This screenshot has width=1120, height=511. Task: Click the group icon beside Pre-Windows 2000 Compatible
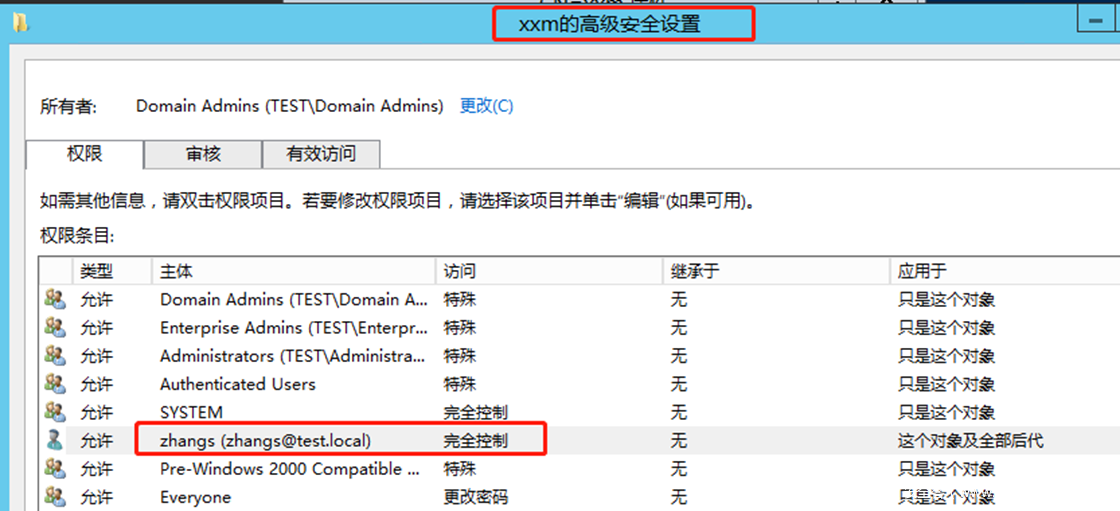54,468
